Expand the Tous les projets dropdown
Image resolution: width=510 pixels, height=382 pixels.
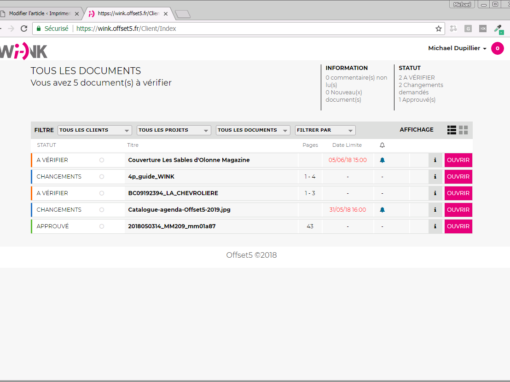(173, 130)
